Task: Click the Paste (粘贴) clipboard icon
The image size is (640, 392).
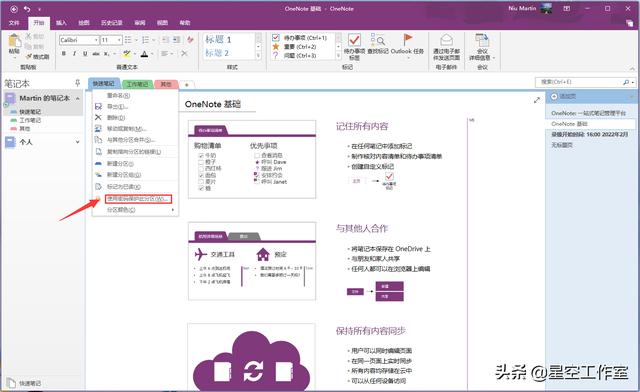Action: 14,40
